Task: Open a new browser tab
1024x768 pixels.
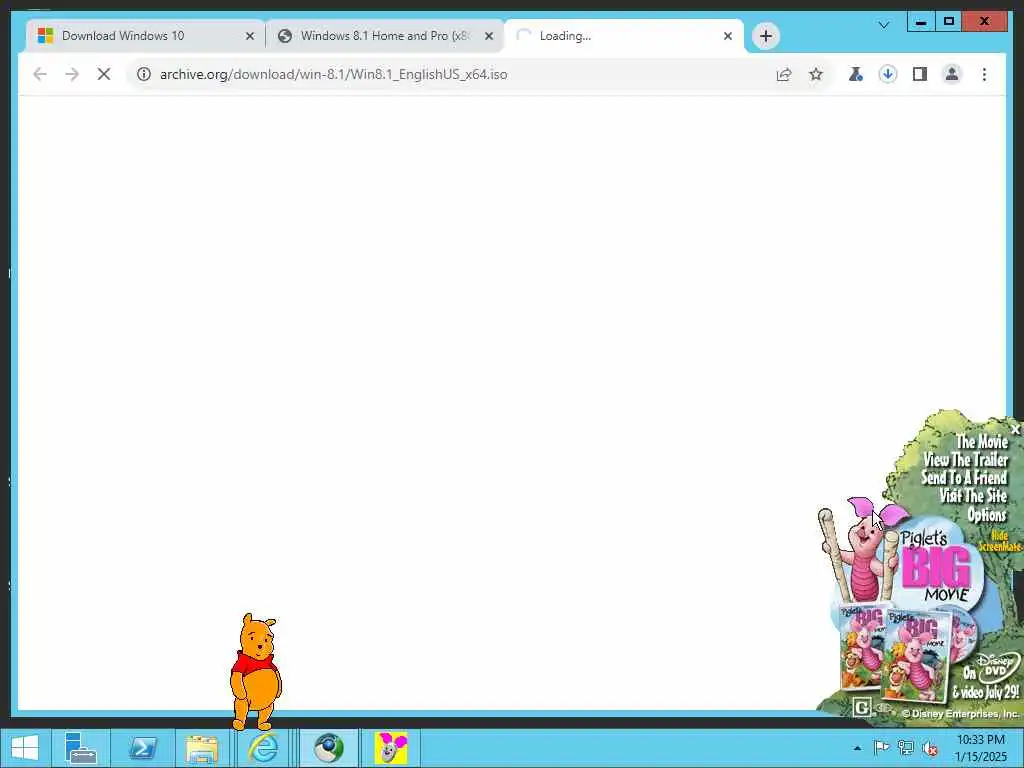Action: tap(765, 36)
